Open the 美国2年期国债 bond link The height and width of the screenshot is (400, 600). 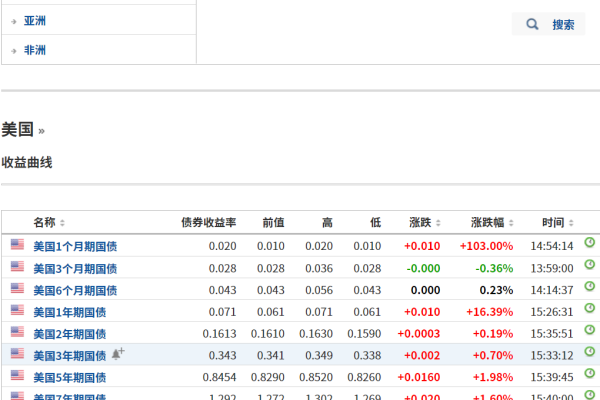pyautogui.click(x=72, y=334)
